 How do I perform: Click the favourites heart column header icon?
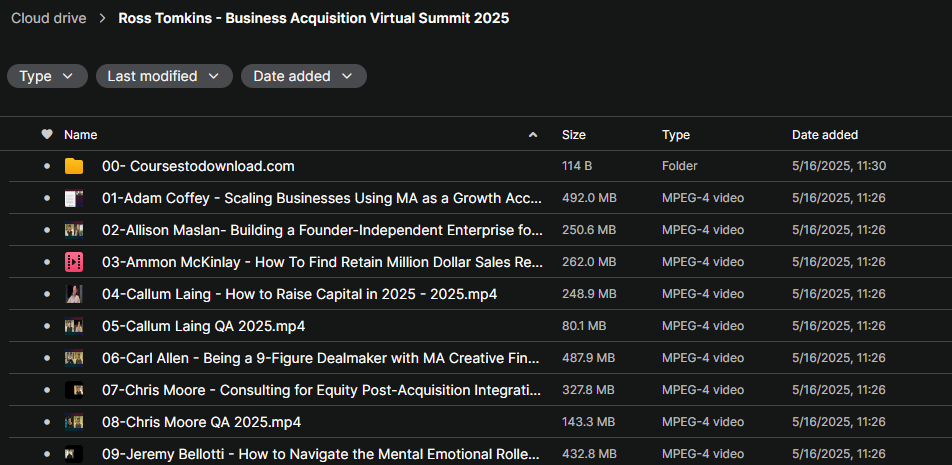(47, 135)
